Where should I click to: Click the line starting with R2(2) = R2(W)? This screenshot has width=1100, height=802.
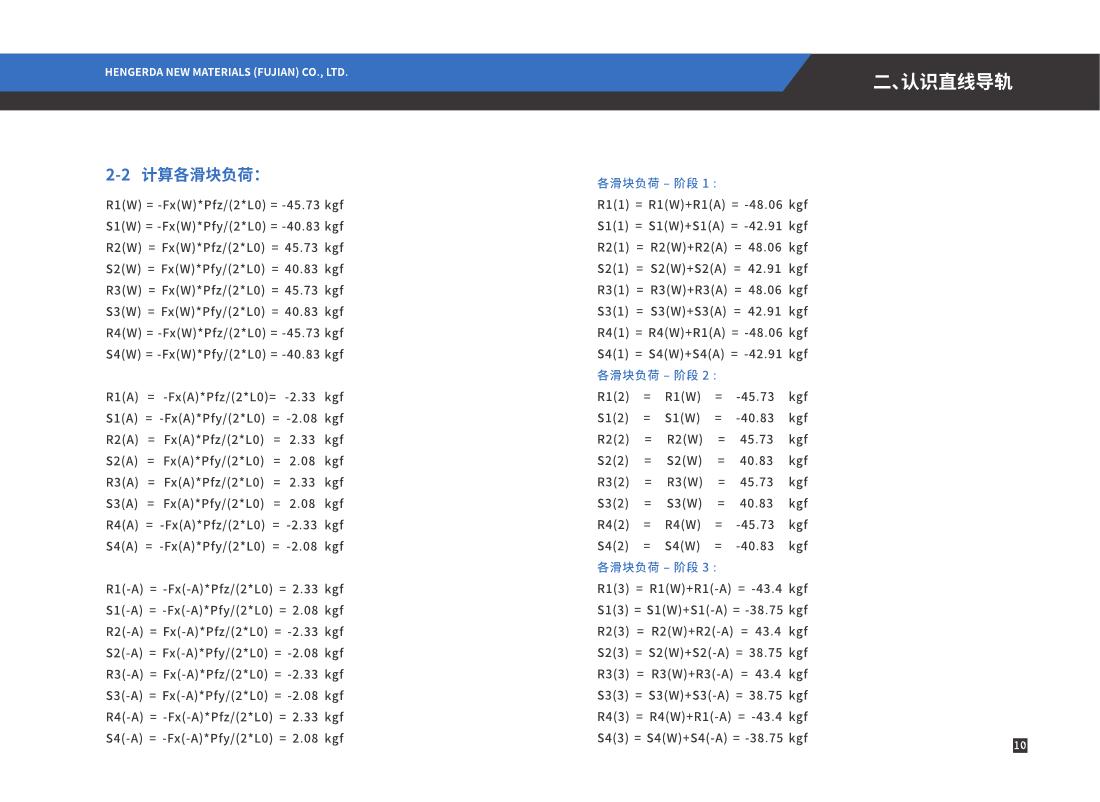click(x=702, y=439)
